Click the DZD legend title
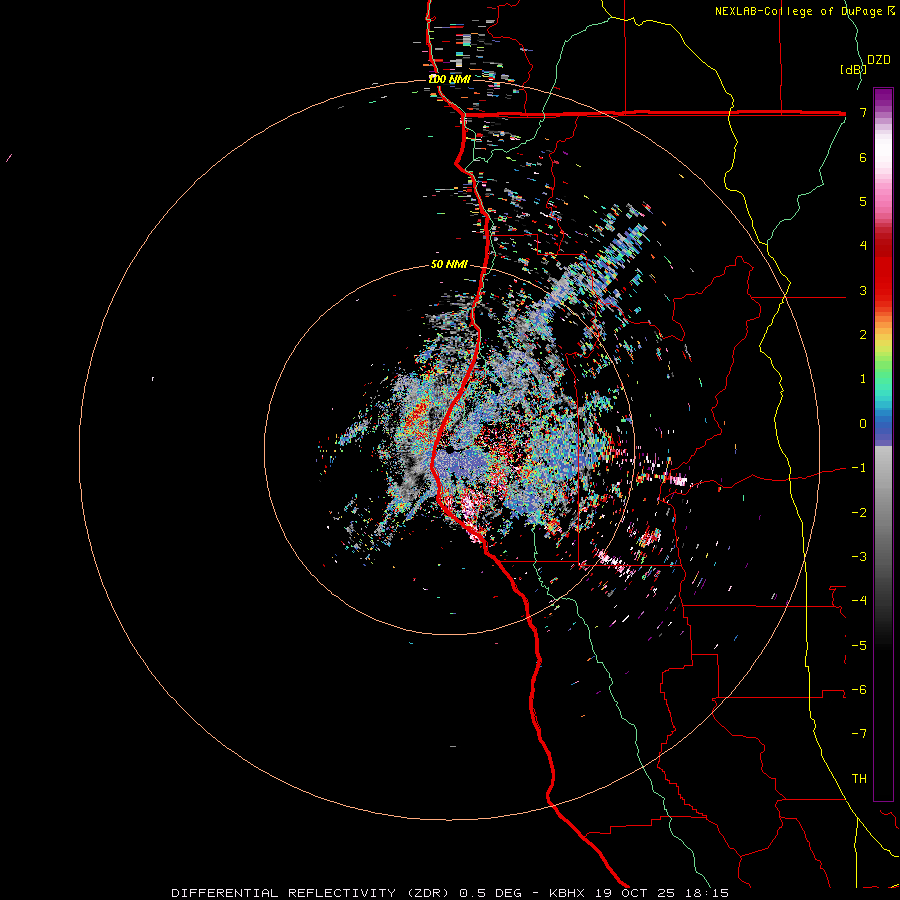This screenshot has height=900, width=900. [x=879, y=60]
